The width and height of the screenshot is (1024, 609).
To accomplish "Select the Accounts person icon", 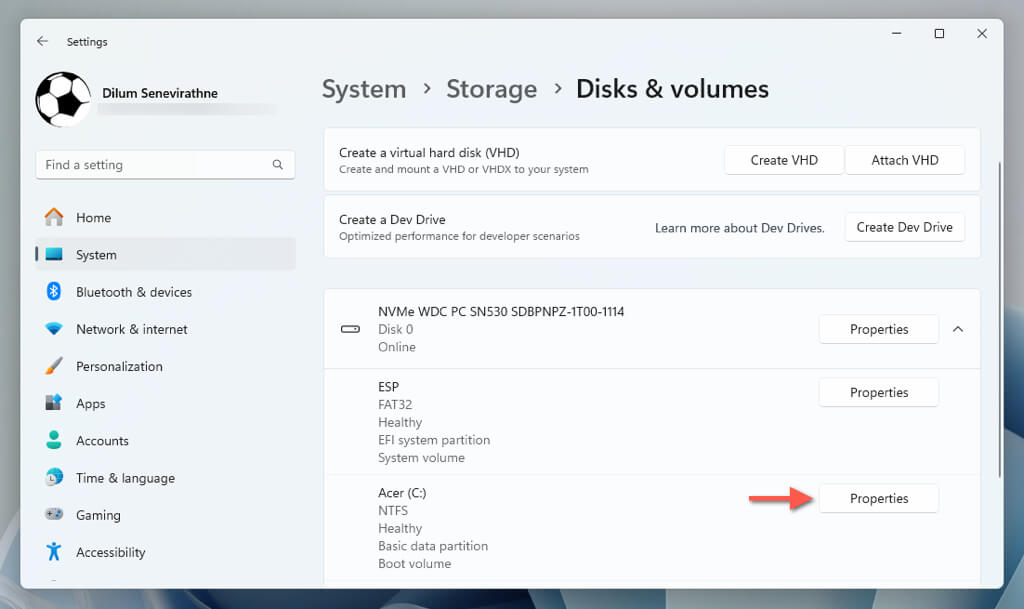I will pyautogui.click(x=54, y=440).
